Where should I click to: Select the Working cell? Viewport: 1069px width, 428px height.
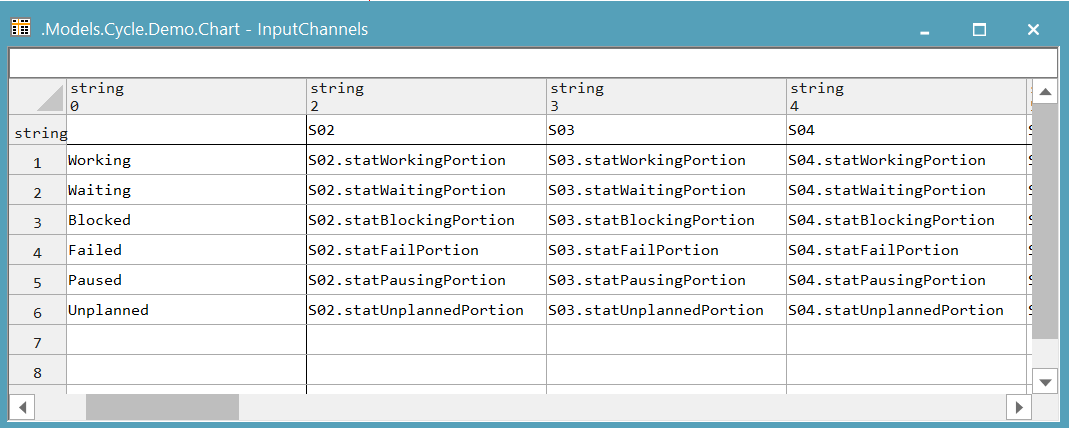(186, 160)
